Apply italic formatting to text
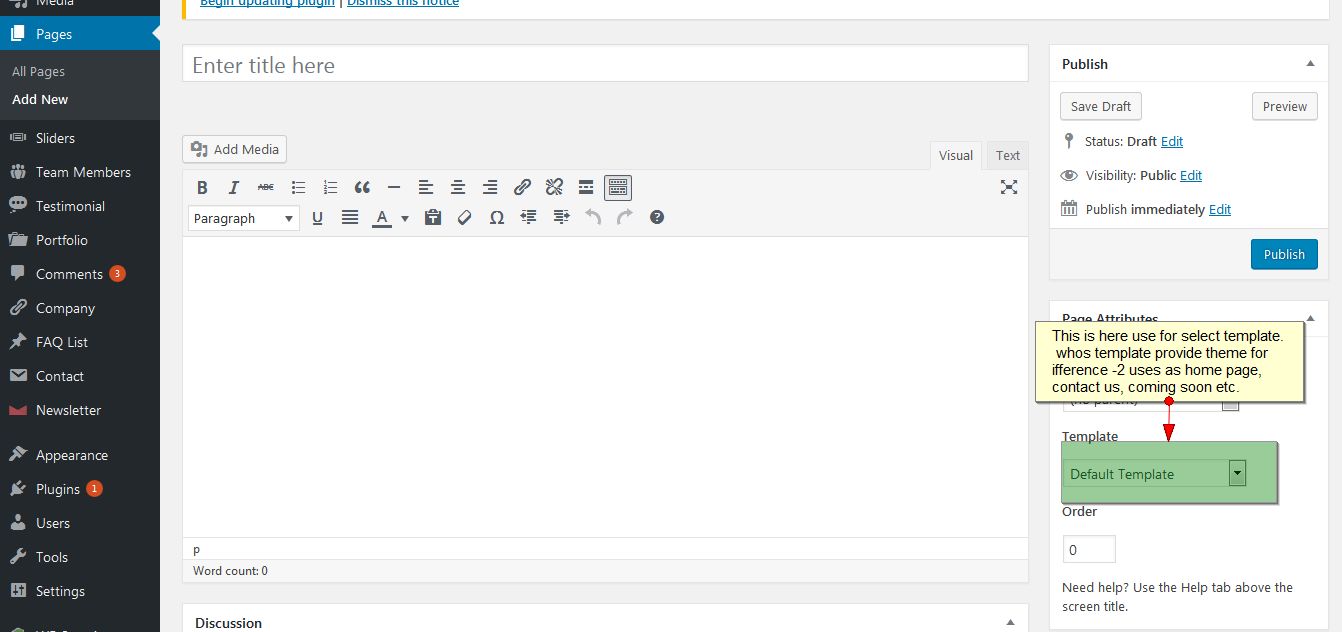Screen dimensions: 1342x632 coord(234,187)
